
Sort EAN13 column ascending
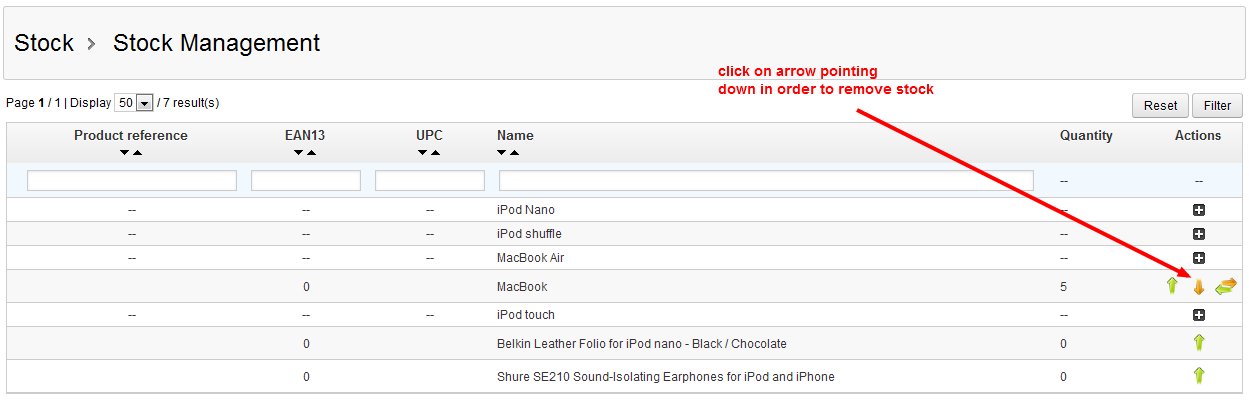[x=312, y=153]
